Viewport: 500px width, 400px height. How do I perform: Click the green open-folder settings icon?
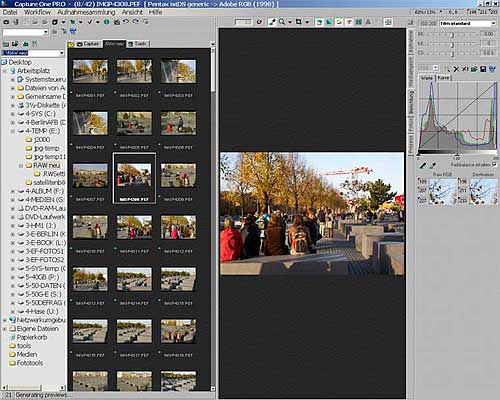tap(474, 69)
